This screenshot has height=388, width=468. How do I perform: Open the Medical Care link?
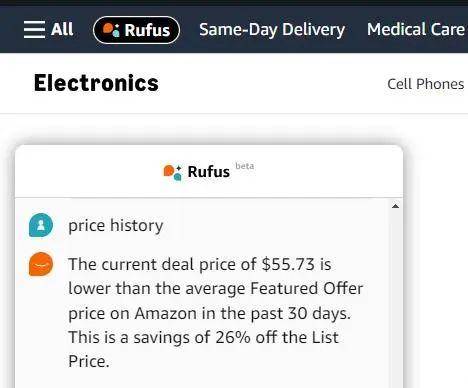pyautogui.click(x=416, y=29)
